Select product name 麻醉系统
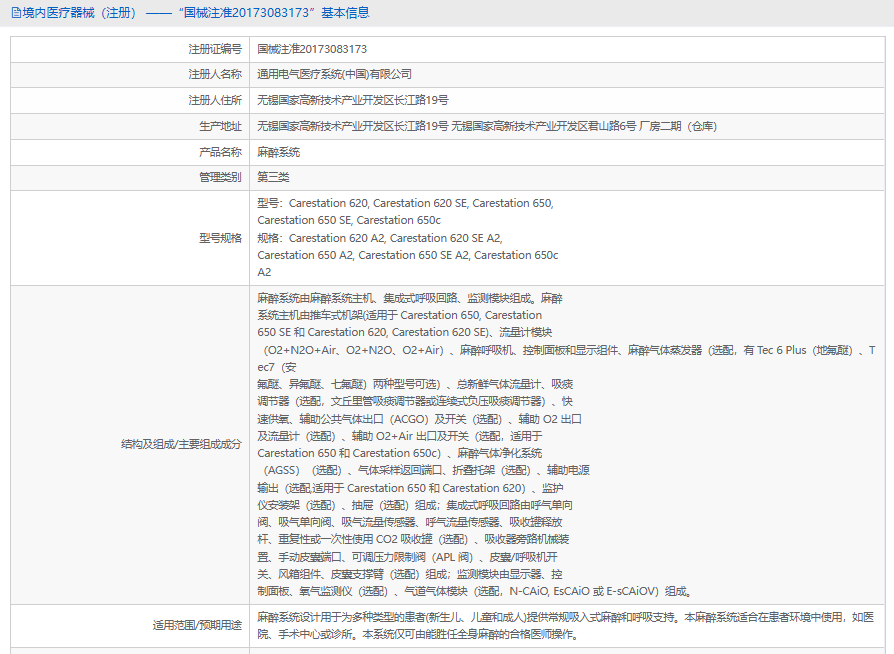Image resolution: width=894 pixels, height=654 pixels. coord(278,152)
